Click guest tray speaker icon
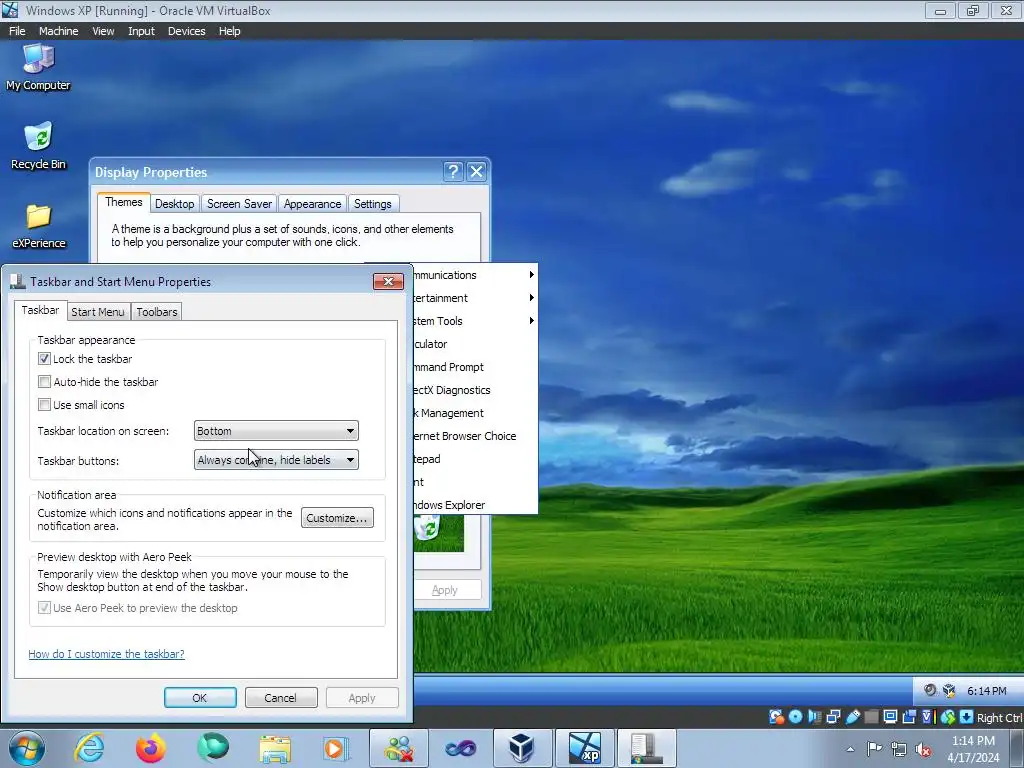This screenshot has height=768, width=1024. tap(930, 690)
